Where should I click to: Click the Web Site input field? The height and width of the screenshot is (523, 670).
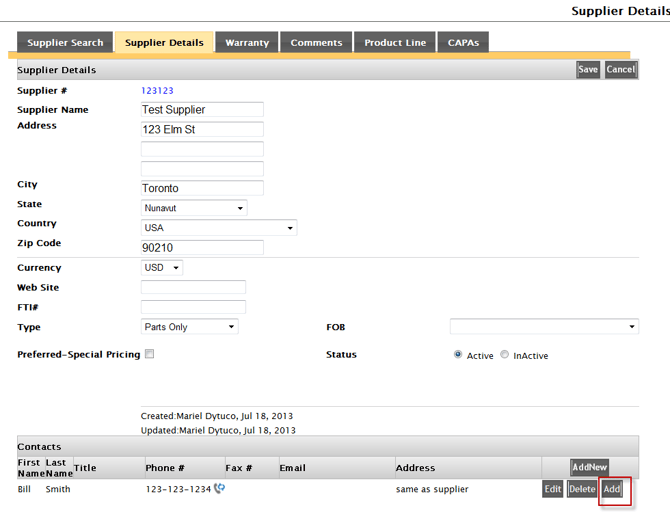(x=193, y=288)
